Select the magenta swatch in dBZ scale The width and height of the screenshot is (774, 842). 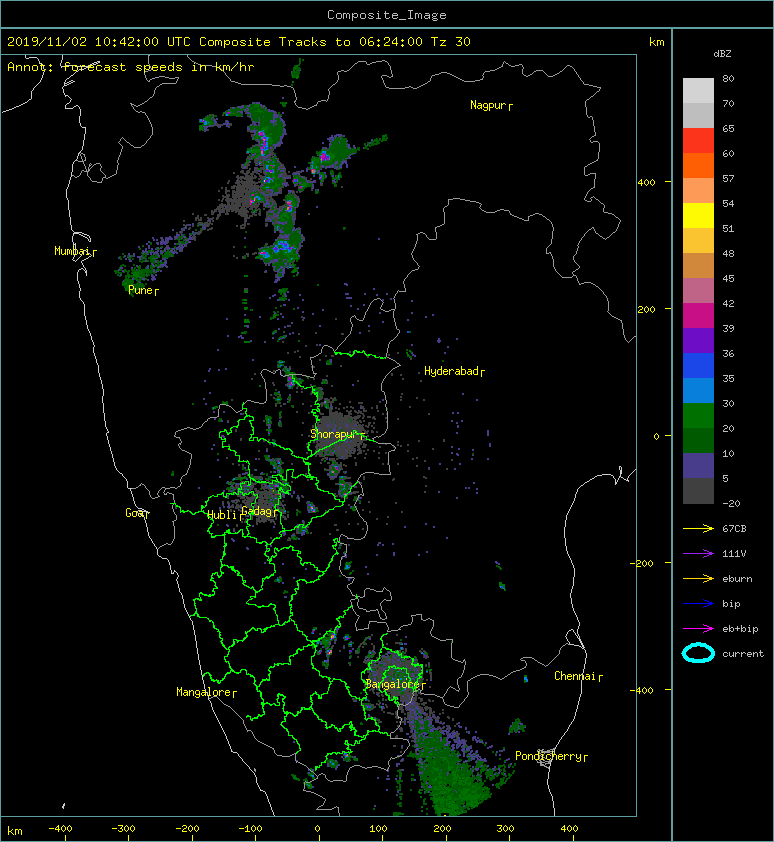pos(698,316)
